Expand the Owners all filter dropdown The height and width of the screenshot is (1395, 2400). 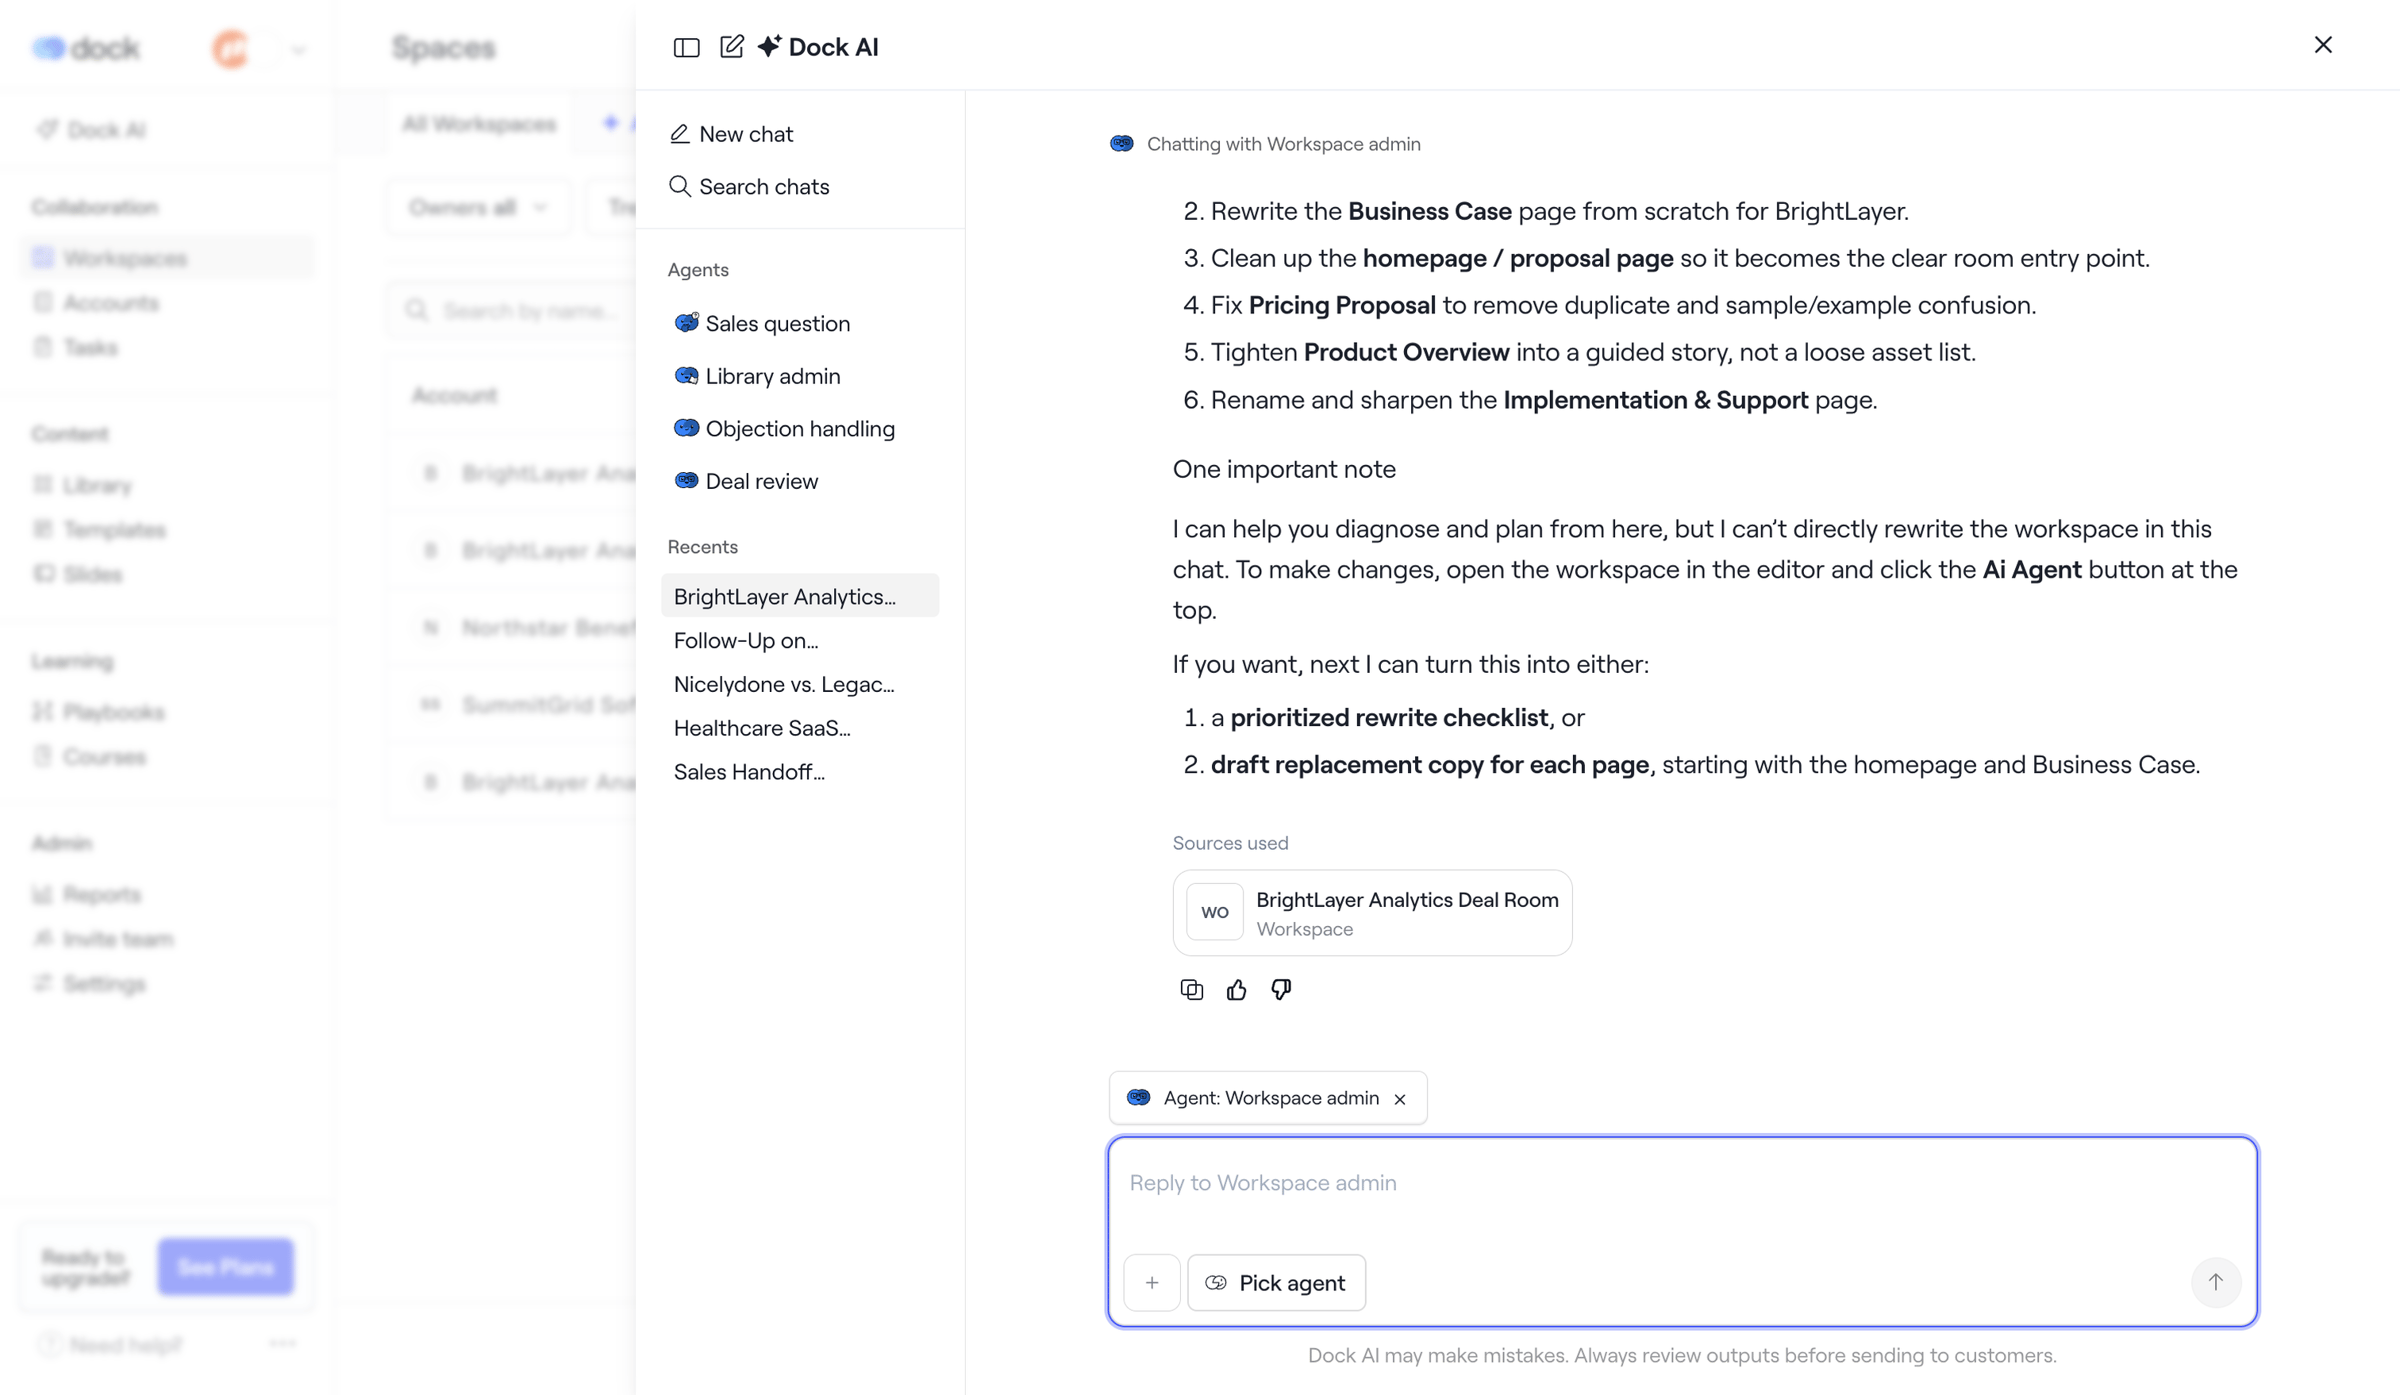point(478,208)
